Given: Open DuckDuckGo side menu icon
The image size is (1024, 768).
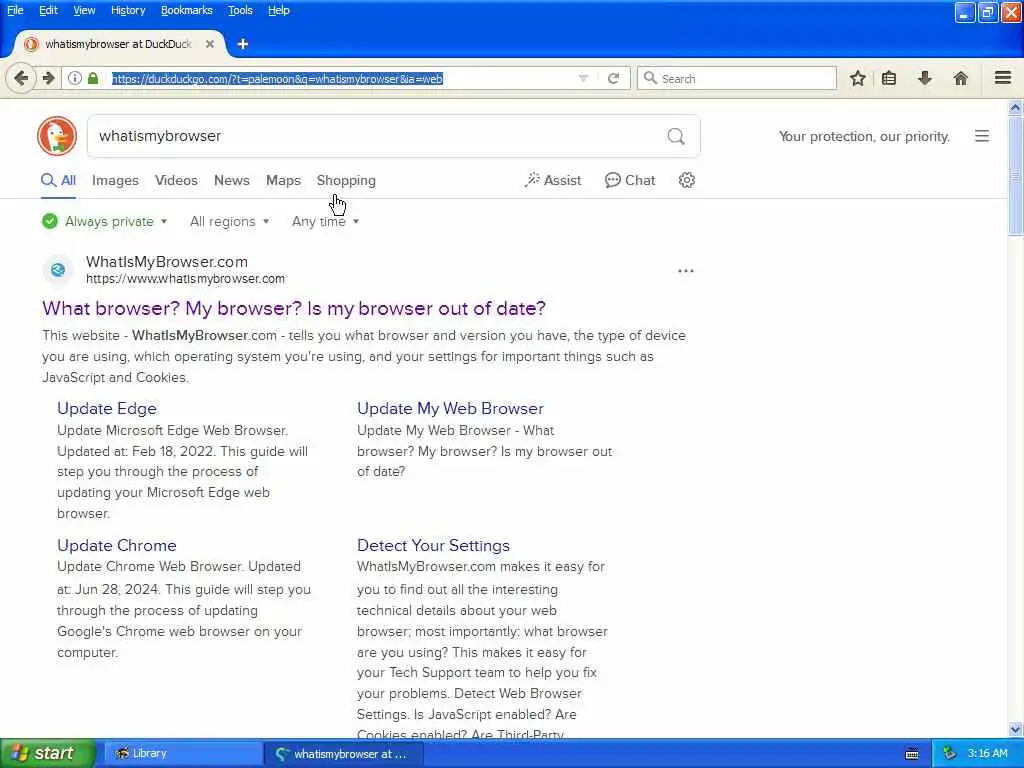Looking at the screenshot, I should 982,136.
